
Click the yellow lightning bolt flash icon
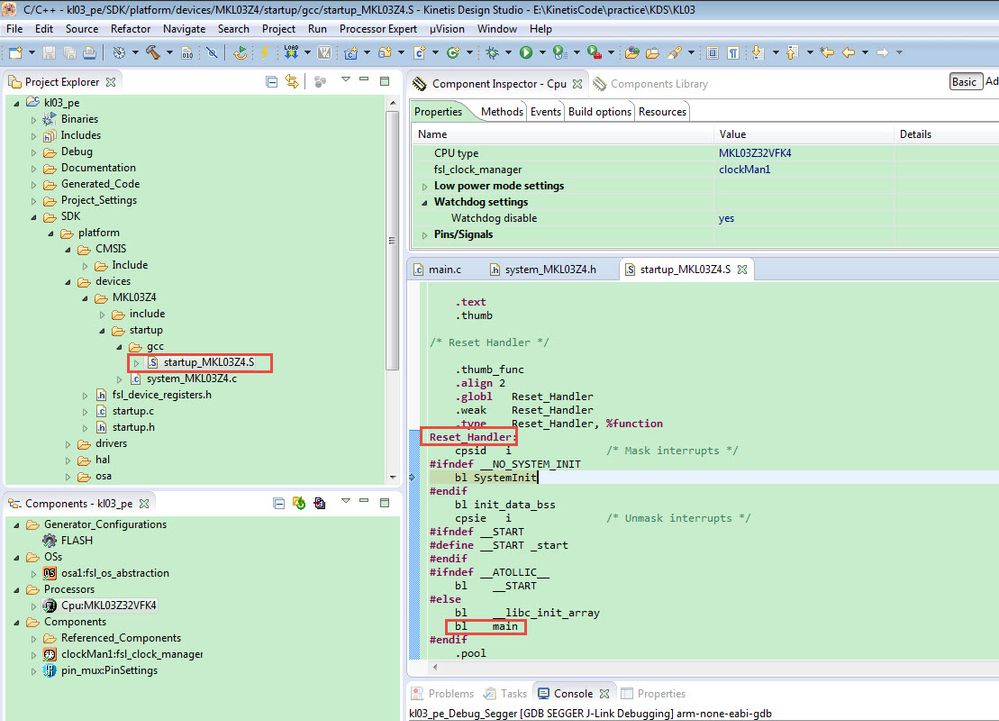(264, 52)
